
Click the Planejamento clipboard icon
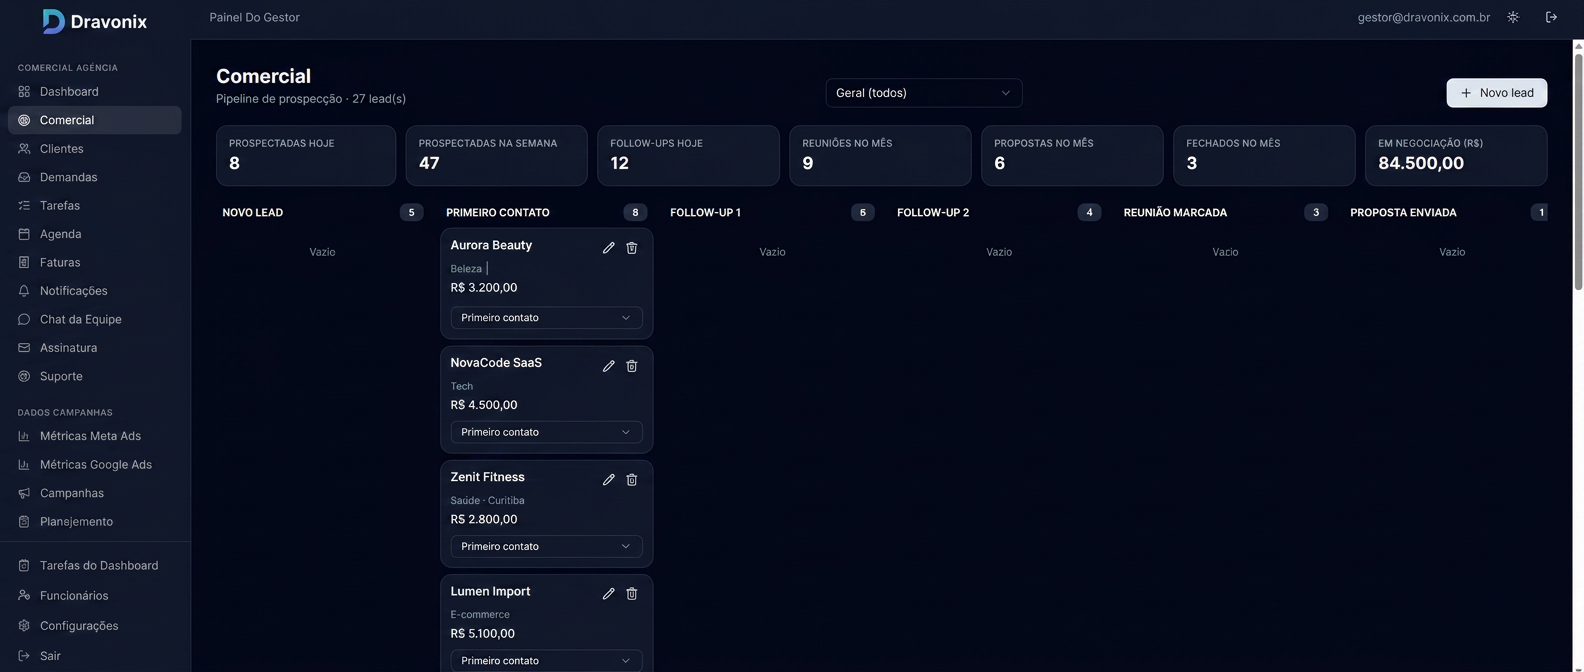pyautogui.click(x=24, y=522)
